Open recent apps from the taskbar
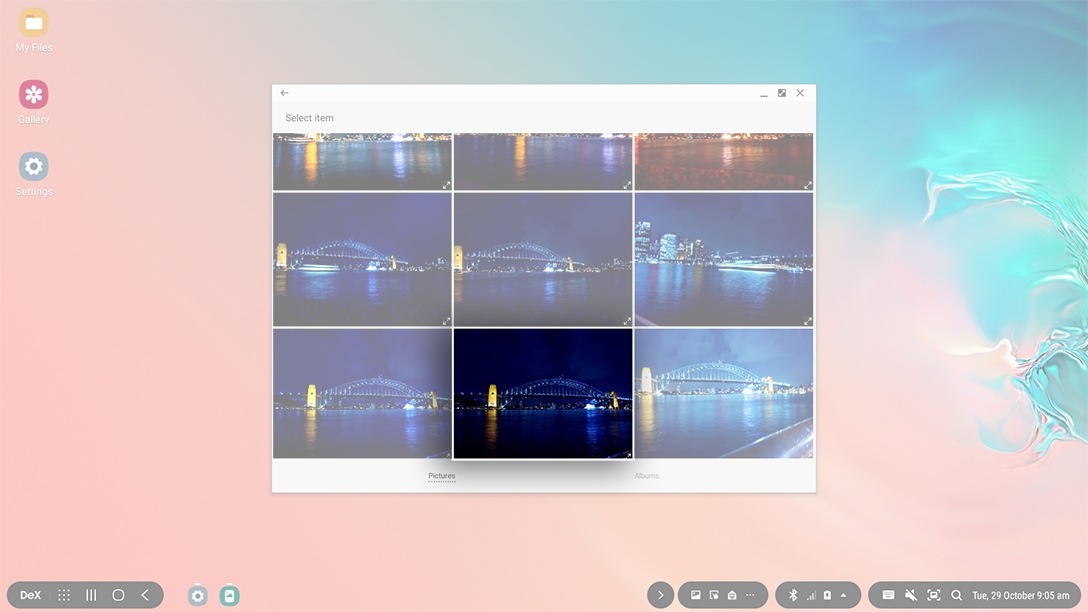 [x=90, y=594]
